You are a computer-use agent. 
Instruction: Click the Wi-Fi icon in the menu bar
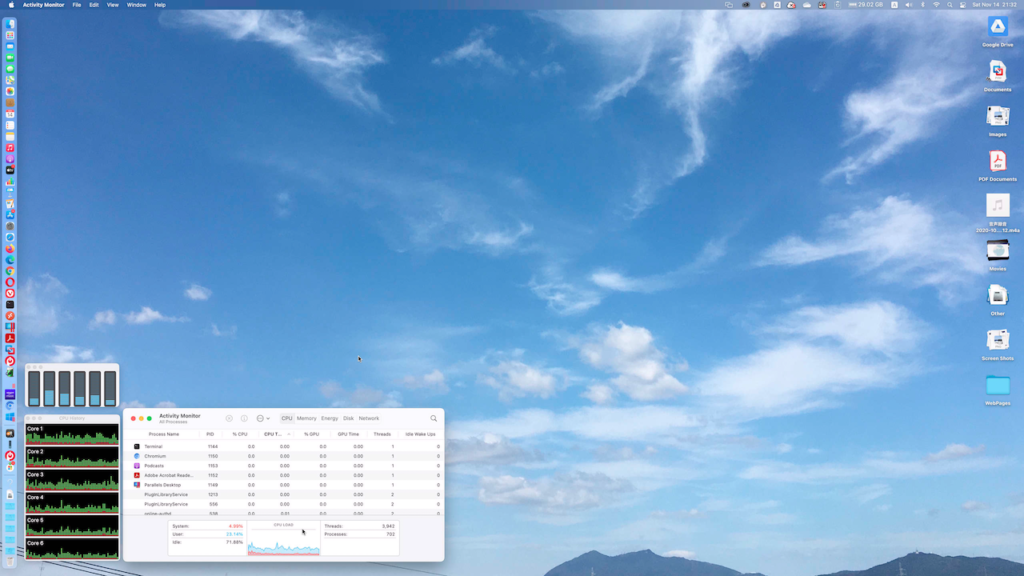click(936, 5)
